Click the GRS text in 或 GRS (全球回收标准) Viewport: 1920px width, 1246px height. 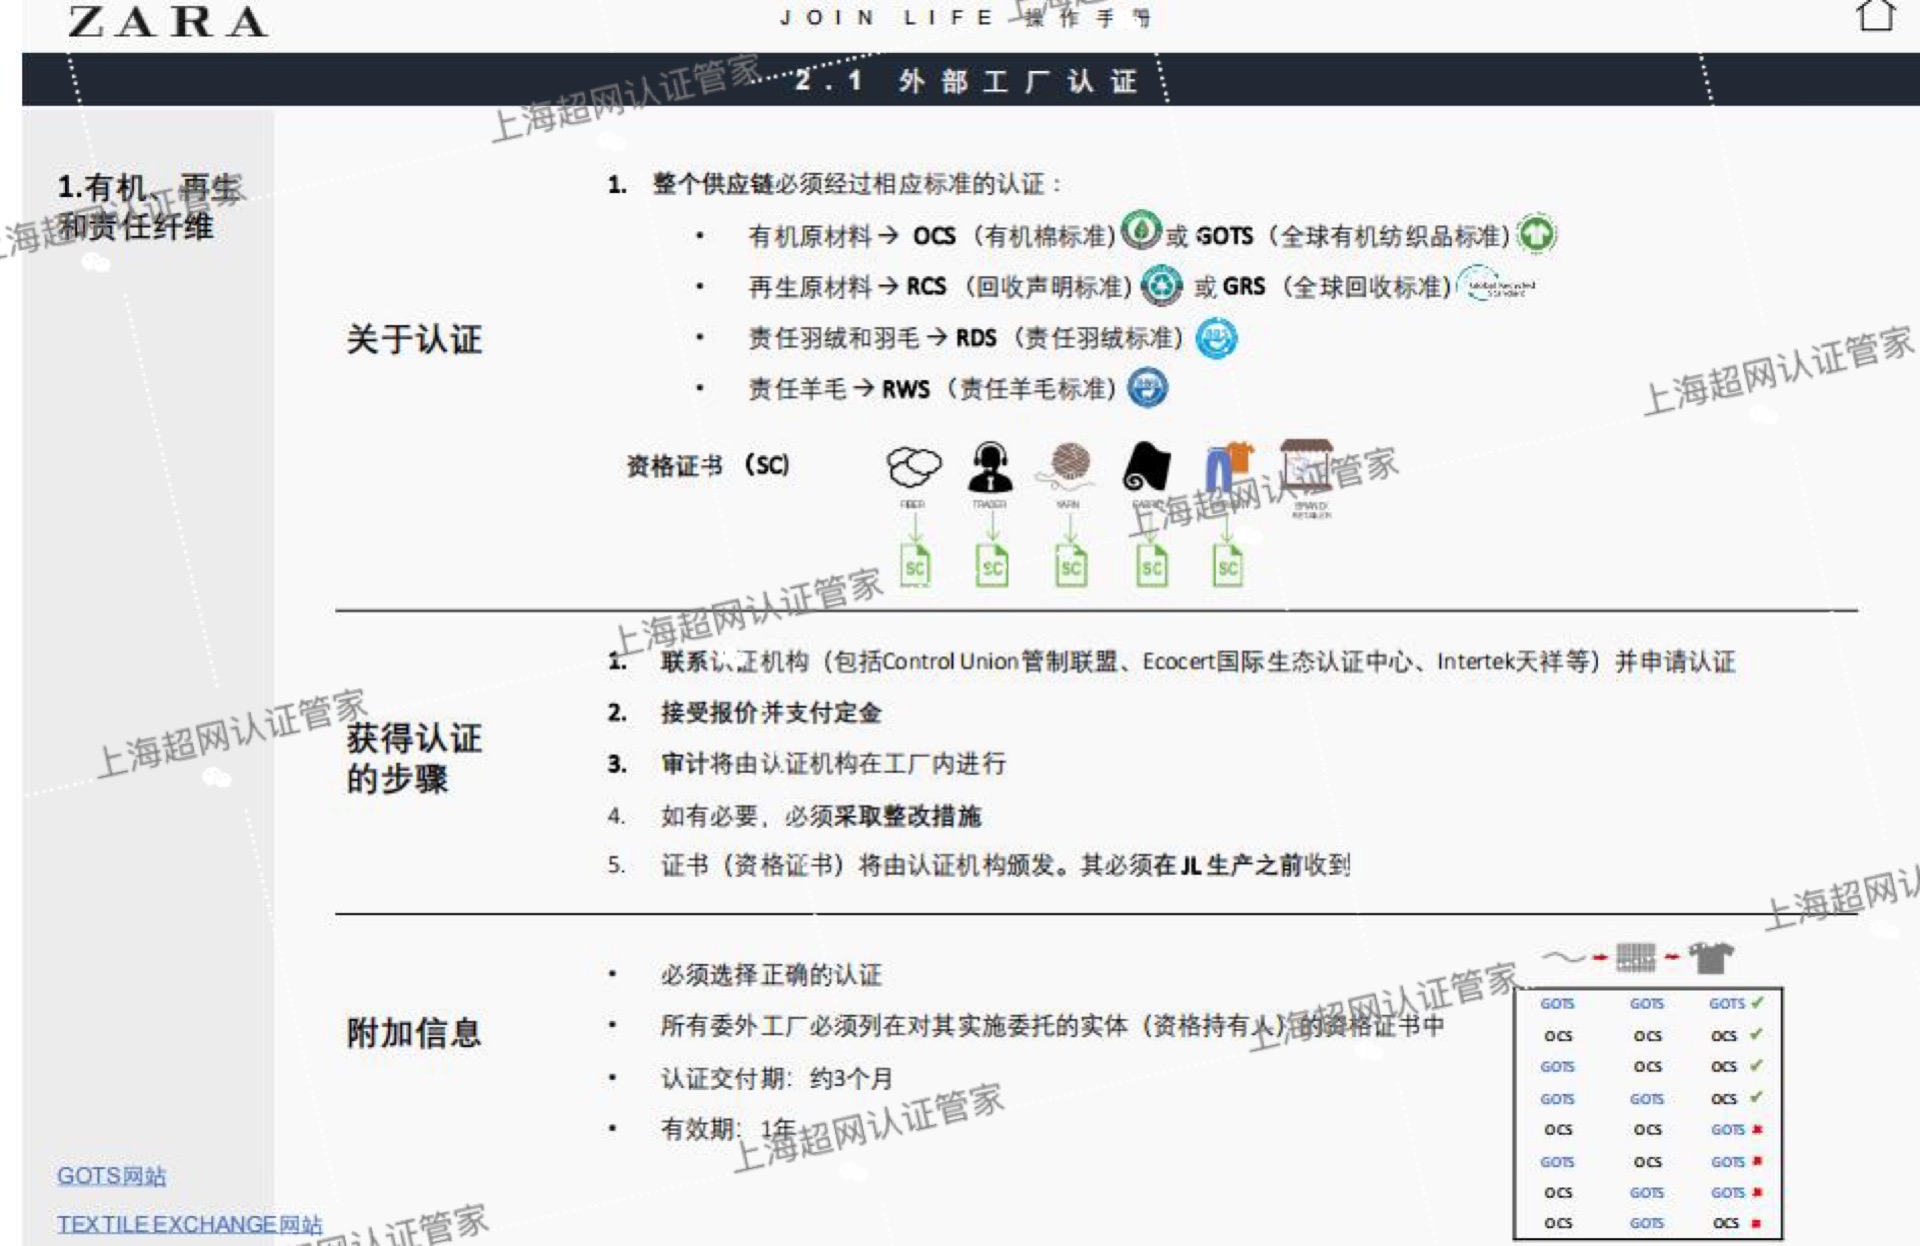1243,287
